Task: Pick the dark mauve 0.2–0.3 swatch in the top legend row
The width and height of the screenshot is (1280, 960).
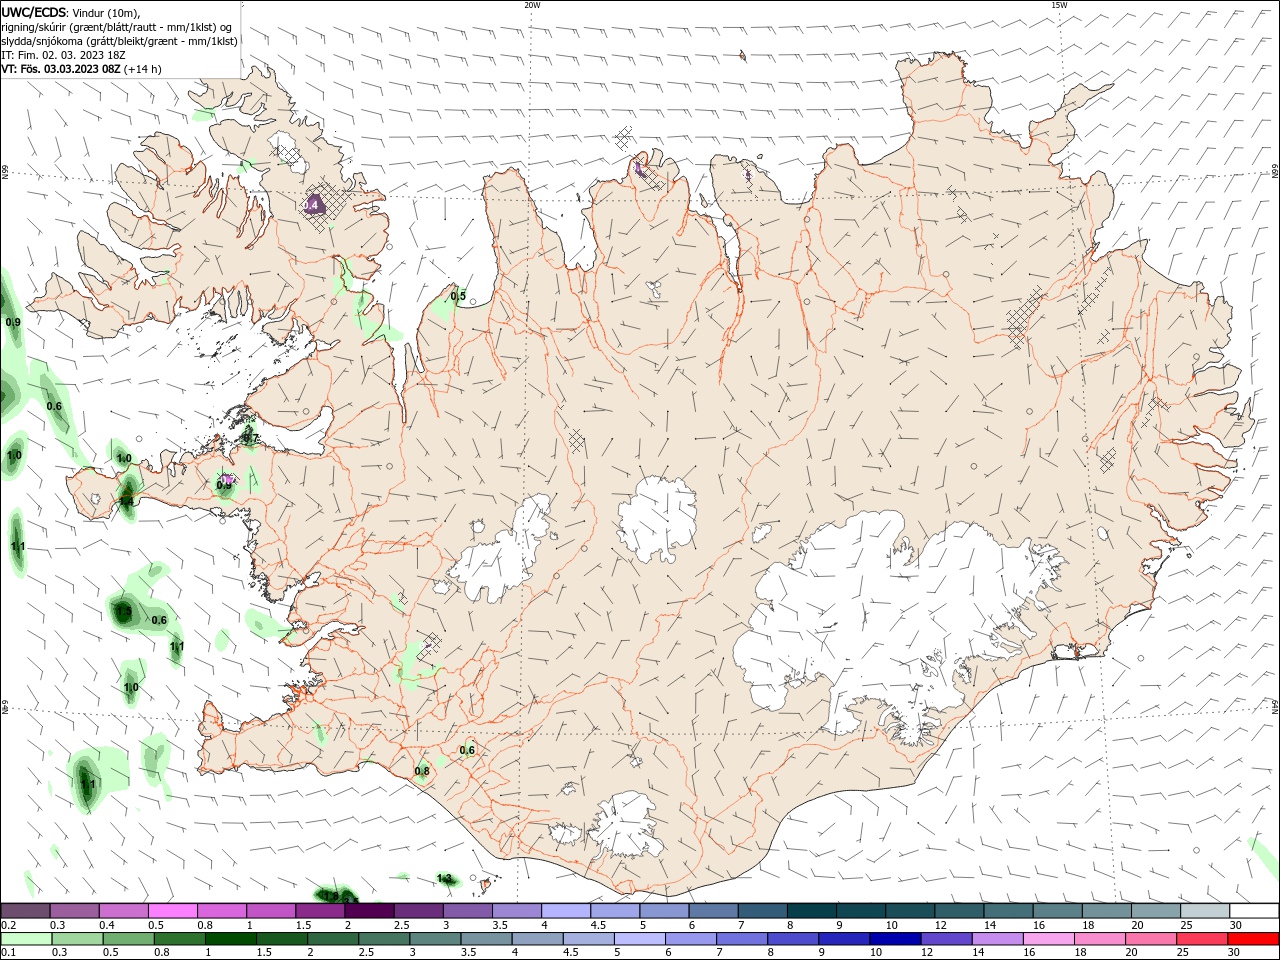Action: pos(25,911)
